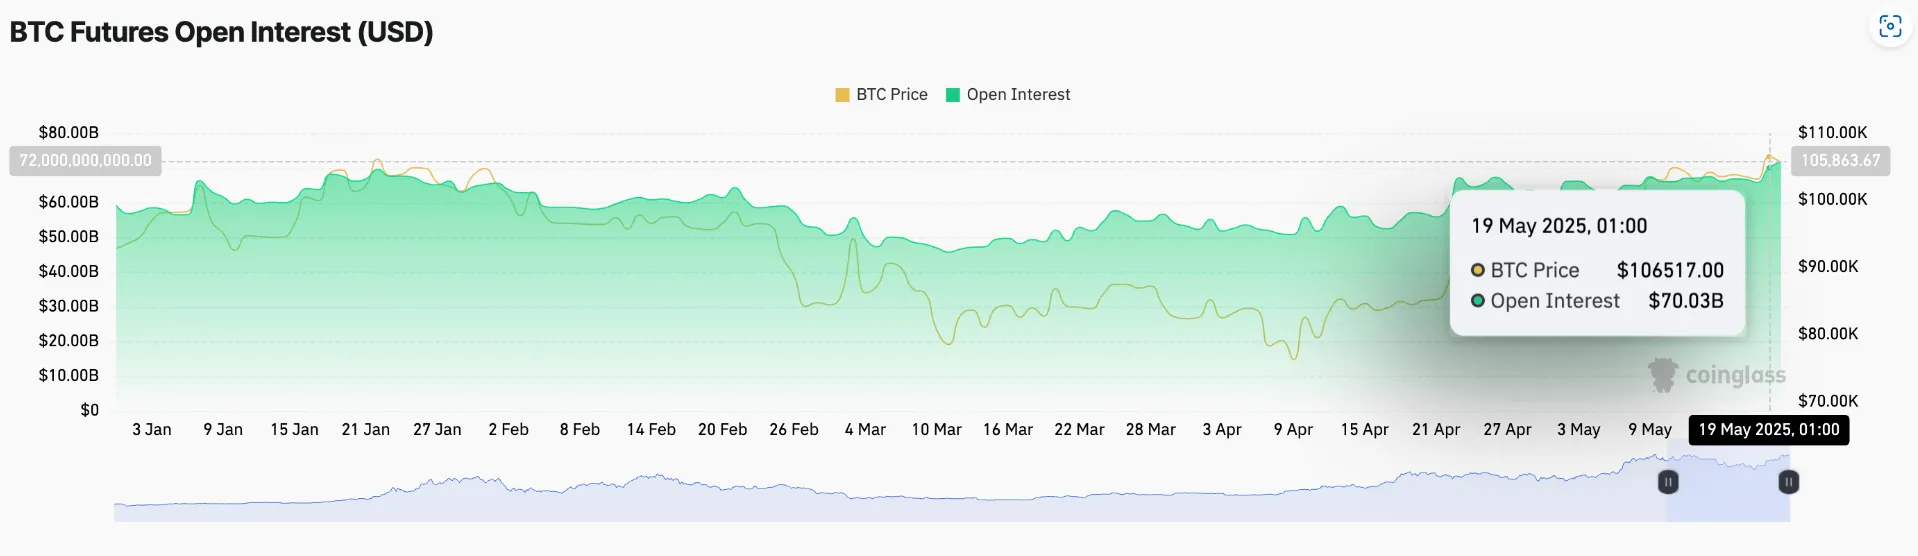Toggle the Open Interest legend series
This screenshot has height=556, width=1918.
point(1008,94)
